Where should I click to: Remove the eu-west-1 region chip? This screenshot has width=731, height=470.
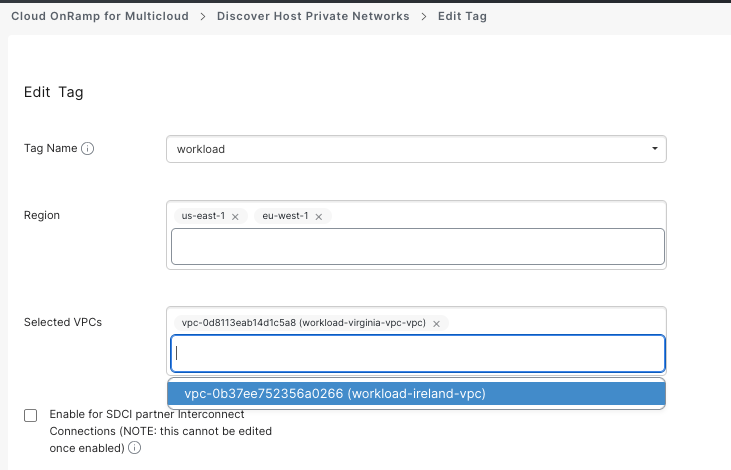(x=316, y=216)
